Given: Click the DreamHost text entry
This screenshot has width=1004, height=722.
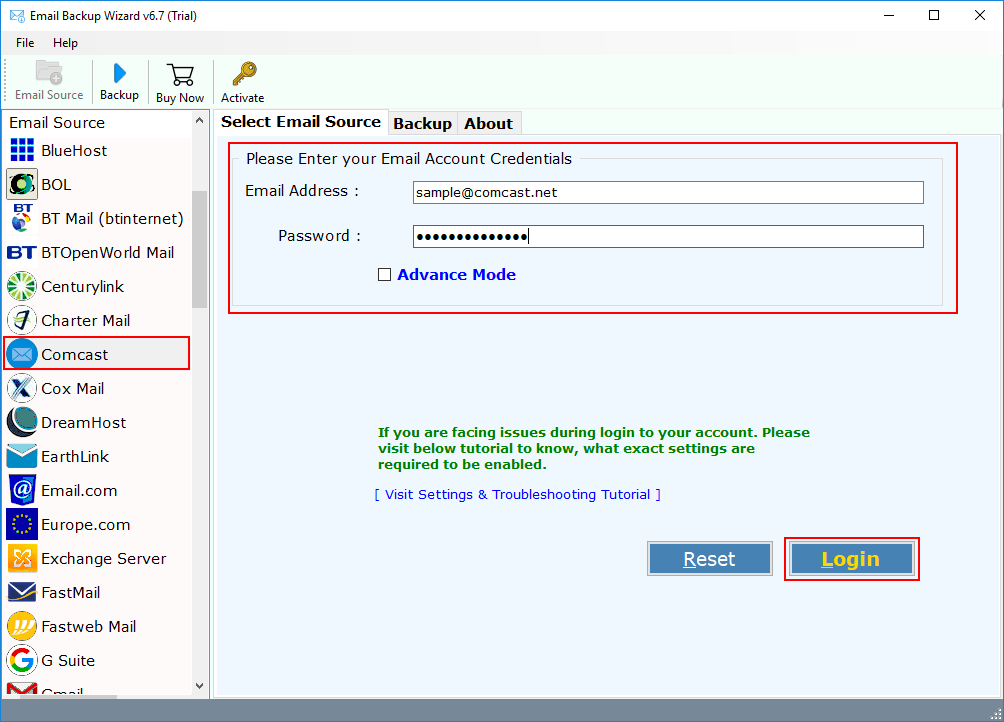Looking at the screenshot, I should pos(83,422).
